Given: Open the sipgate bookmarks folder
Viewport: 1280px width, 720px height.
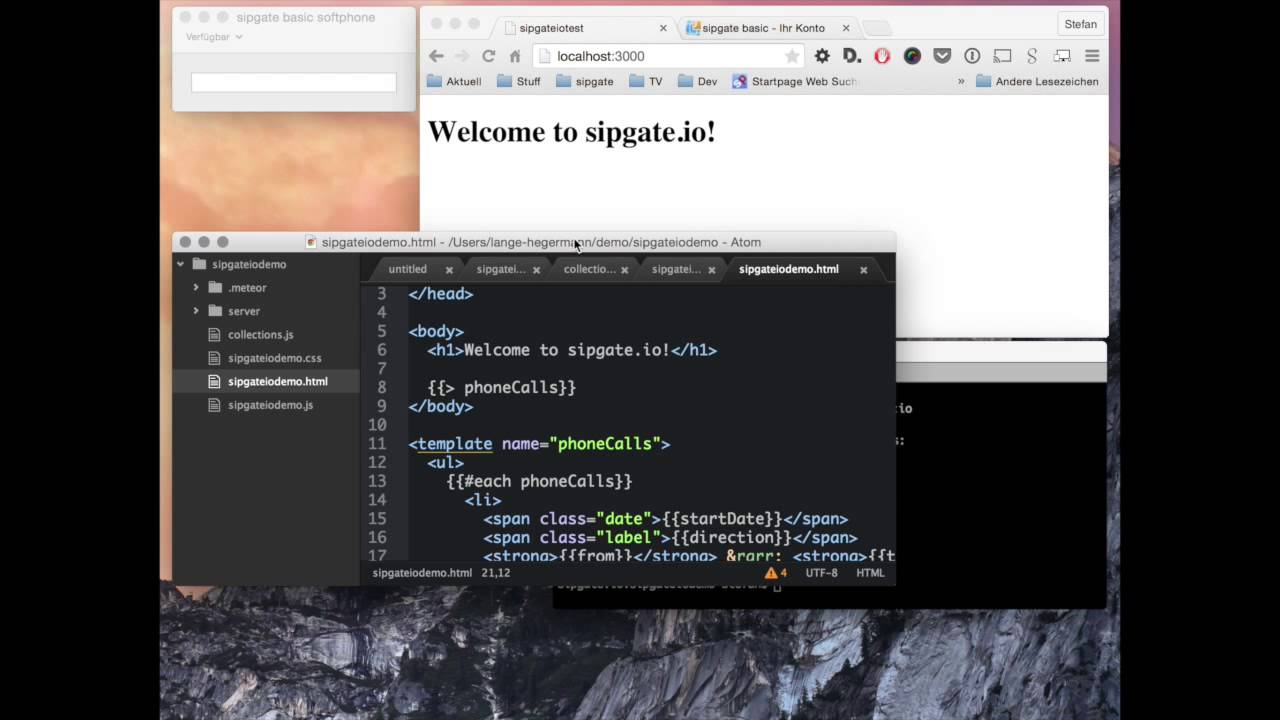Looking at the screenshot, I should 585,82.
